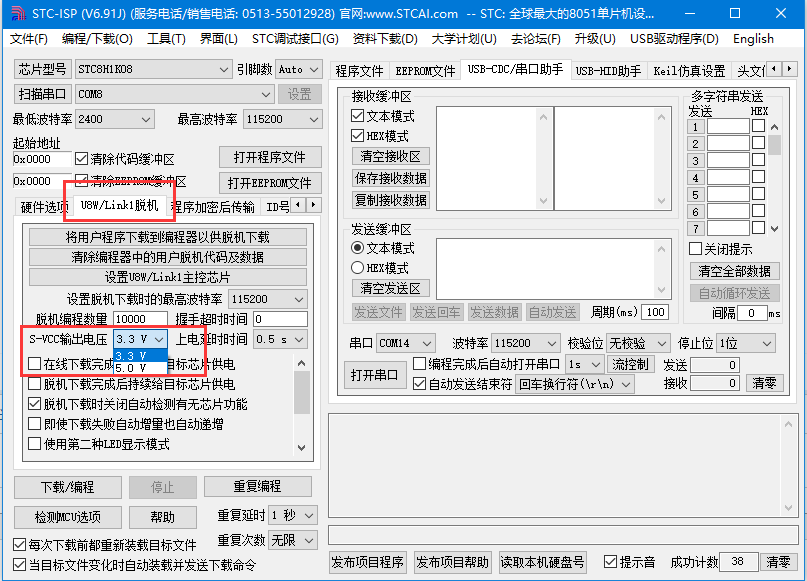Toggle 提示音 checkbox
Image resolution: width=807 pixels, height=581 pixels.
[x=610, y=561]
